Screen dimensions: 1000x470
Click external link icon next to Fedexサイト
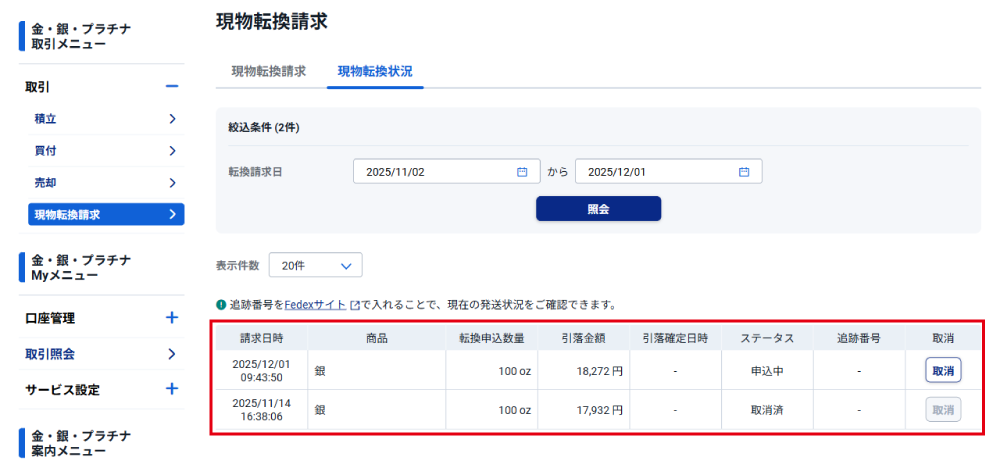coord(354,305)
